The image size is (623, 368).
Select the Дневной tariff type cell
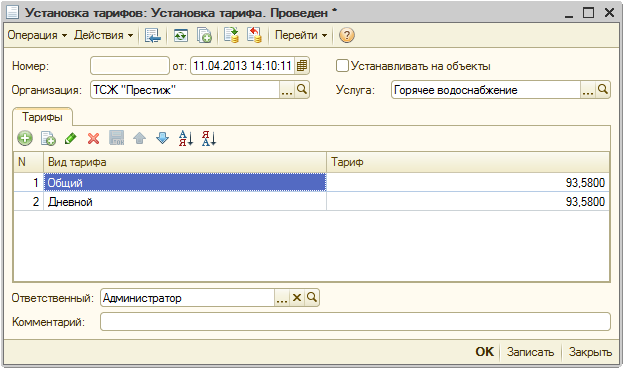pos(185,201)
